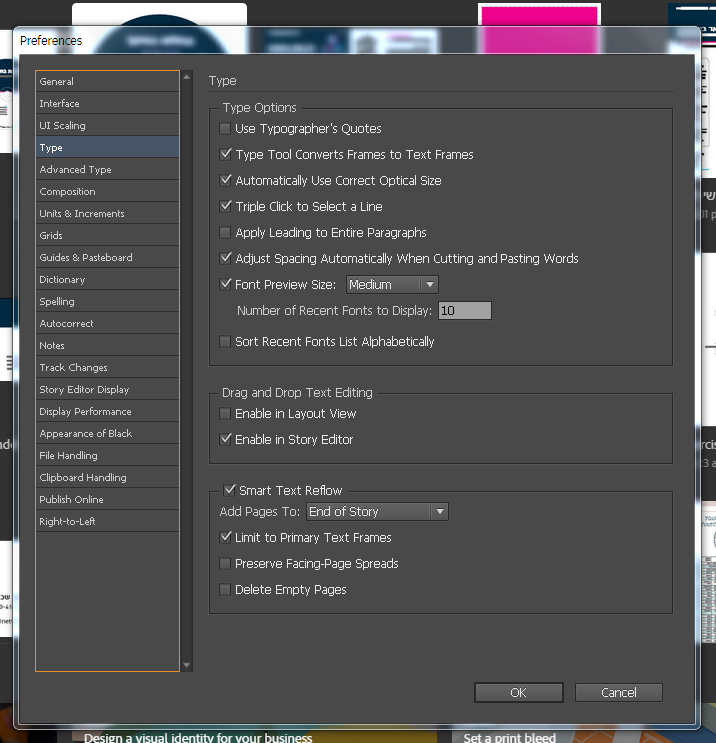Enable Apply Leading to Entire Paragraphs
The image size is (716, 743).
coord(225,233)
